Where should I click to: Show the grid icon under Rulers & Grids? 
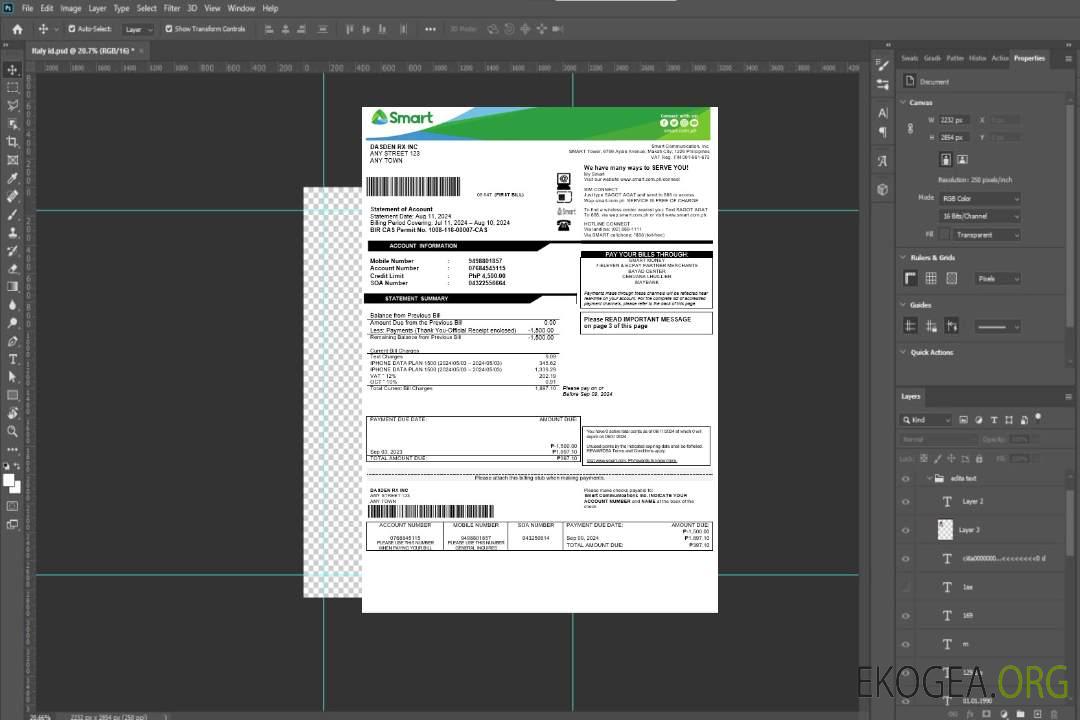pyautogui.click(x=931, y=278)
